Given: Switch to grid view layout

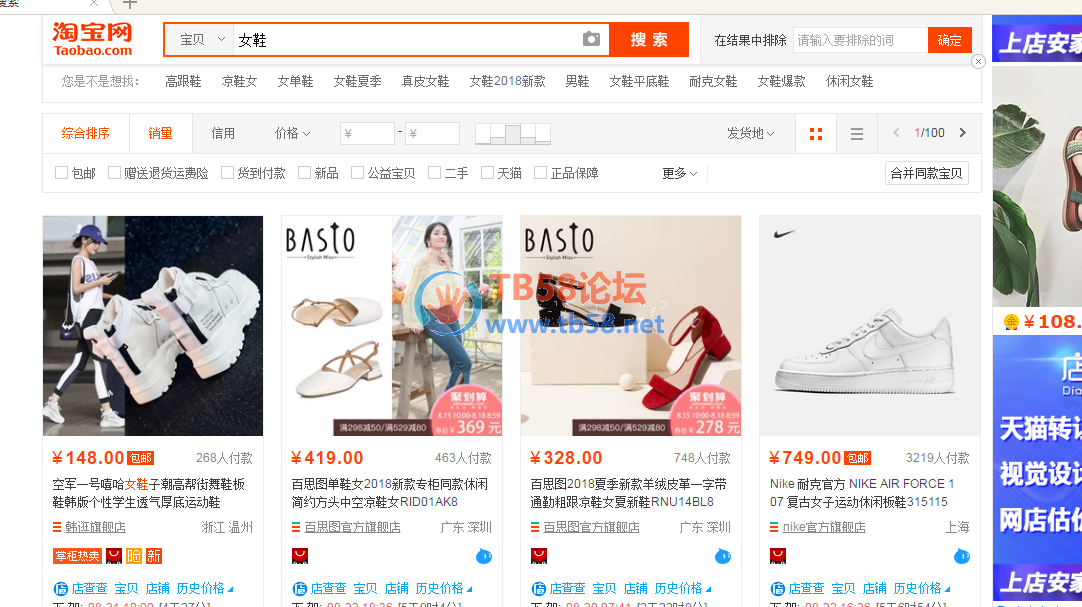Looking at the screenshot, I should coord(816,134).
